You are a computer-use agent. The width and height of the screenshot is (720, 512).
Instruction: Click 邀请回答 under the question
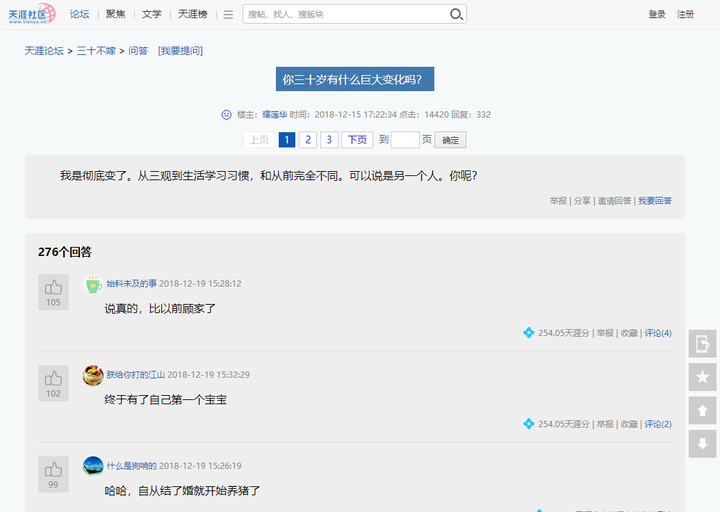[x=614, y=201]
